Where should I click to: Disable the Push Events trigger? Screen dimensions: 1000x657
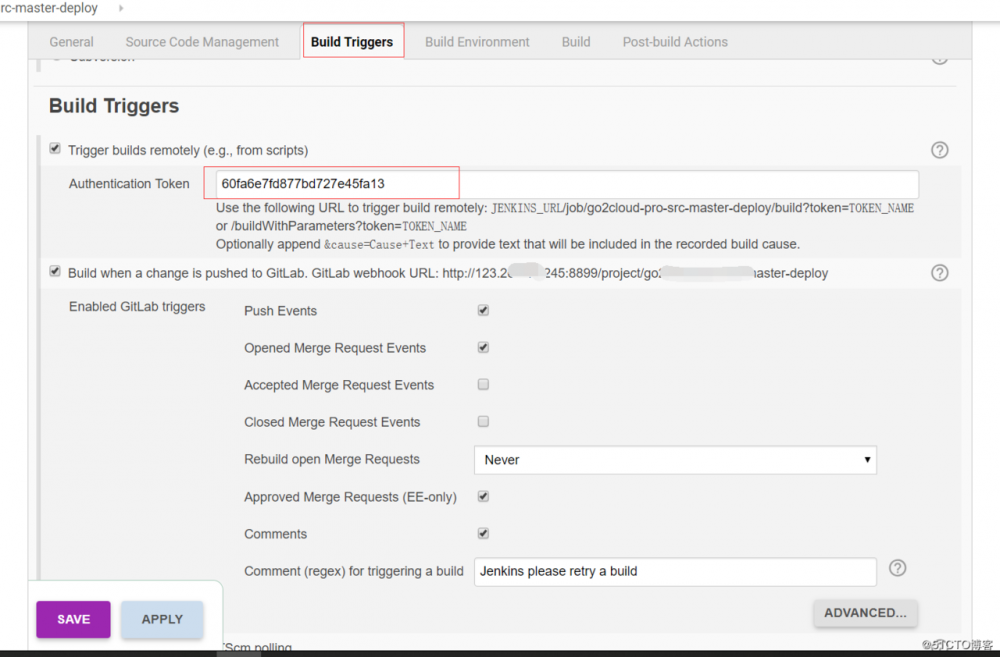point(483,310)
